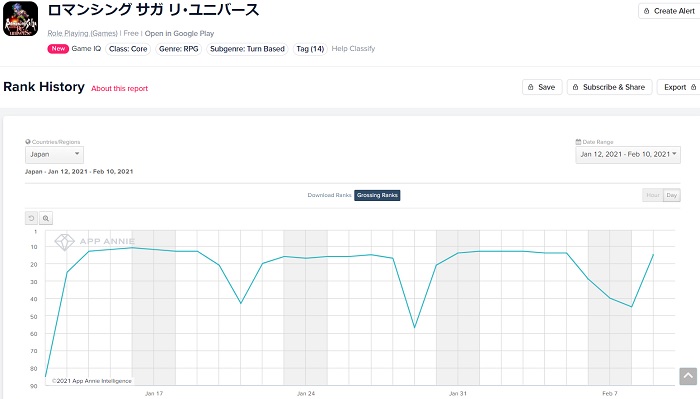Screen dimensions: 700x399
Task: Switch chart to Download Ranks
Action: pos(329,195)
